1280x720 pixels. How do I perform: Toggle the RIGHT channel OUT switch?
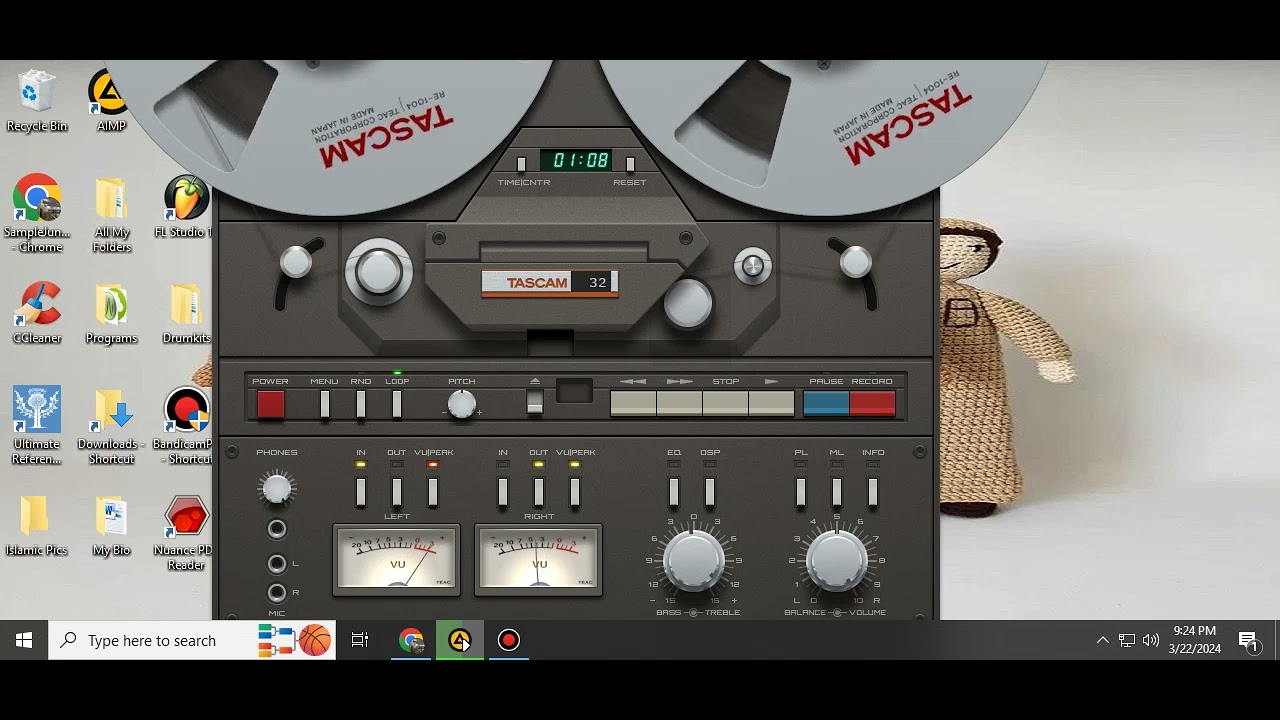539,492
